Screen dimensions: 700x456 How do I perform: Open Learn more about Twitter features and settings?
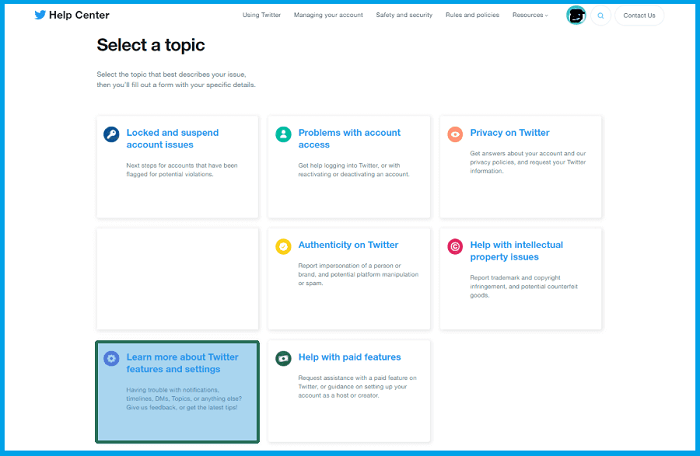(182, 363)
